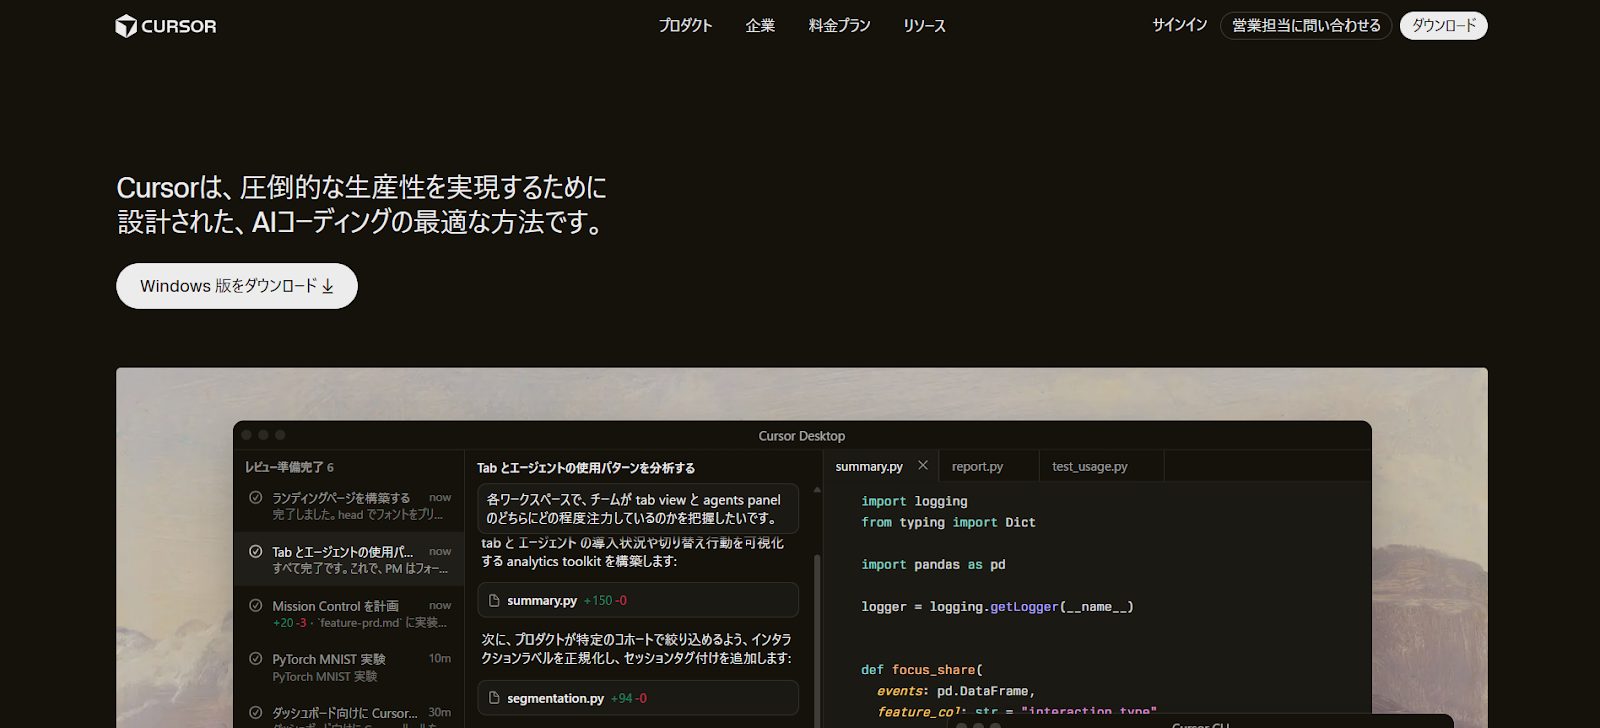
Task: Click the ダウンロード button in the header
Action: [1443, 26]
